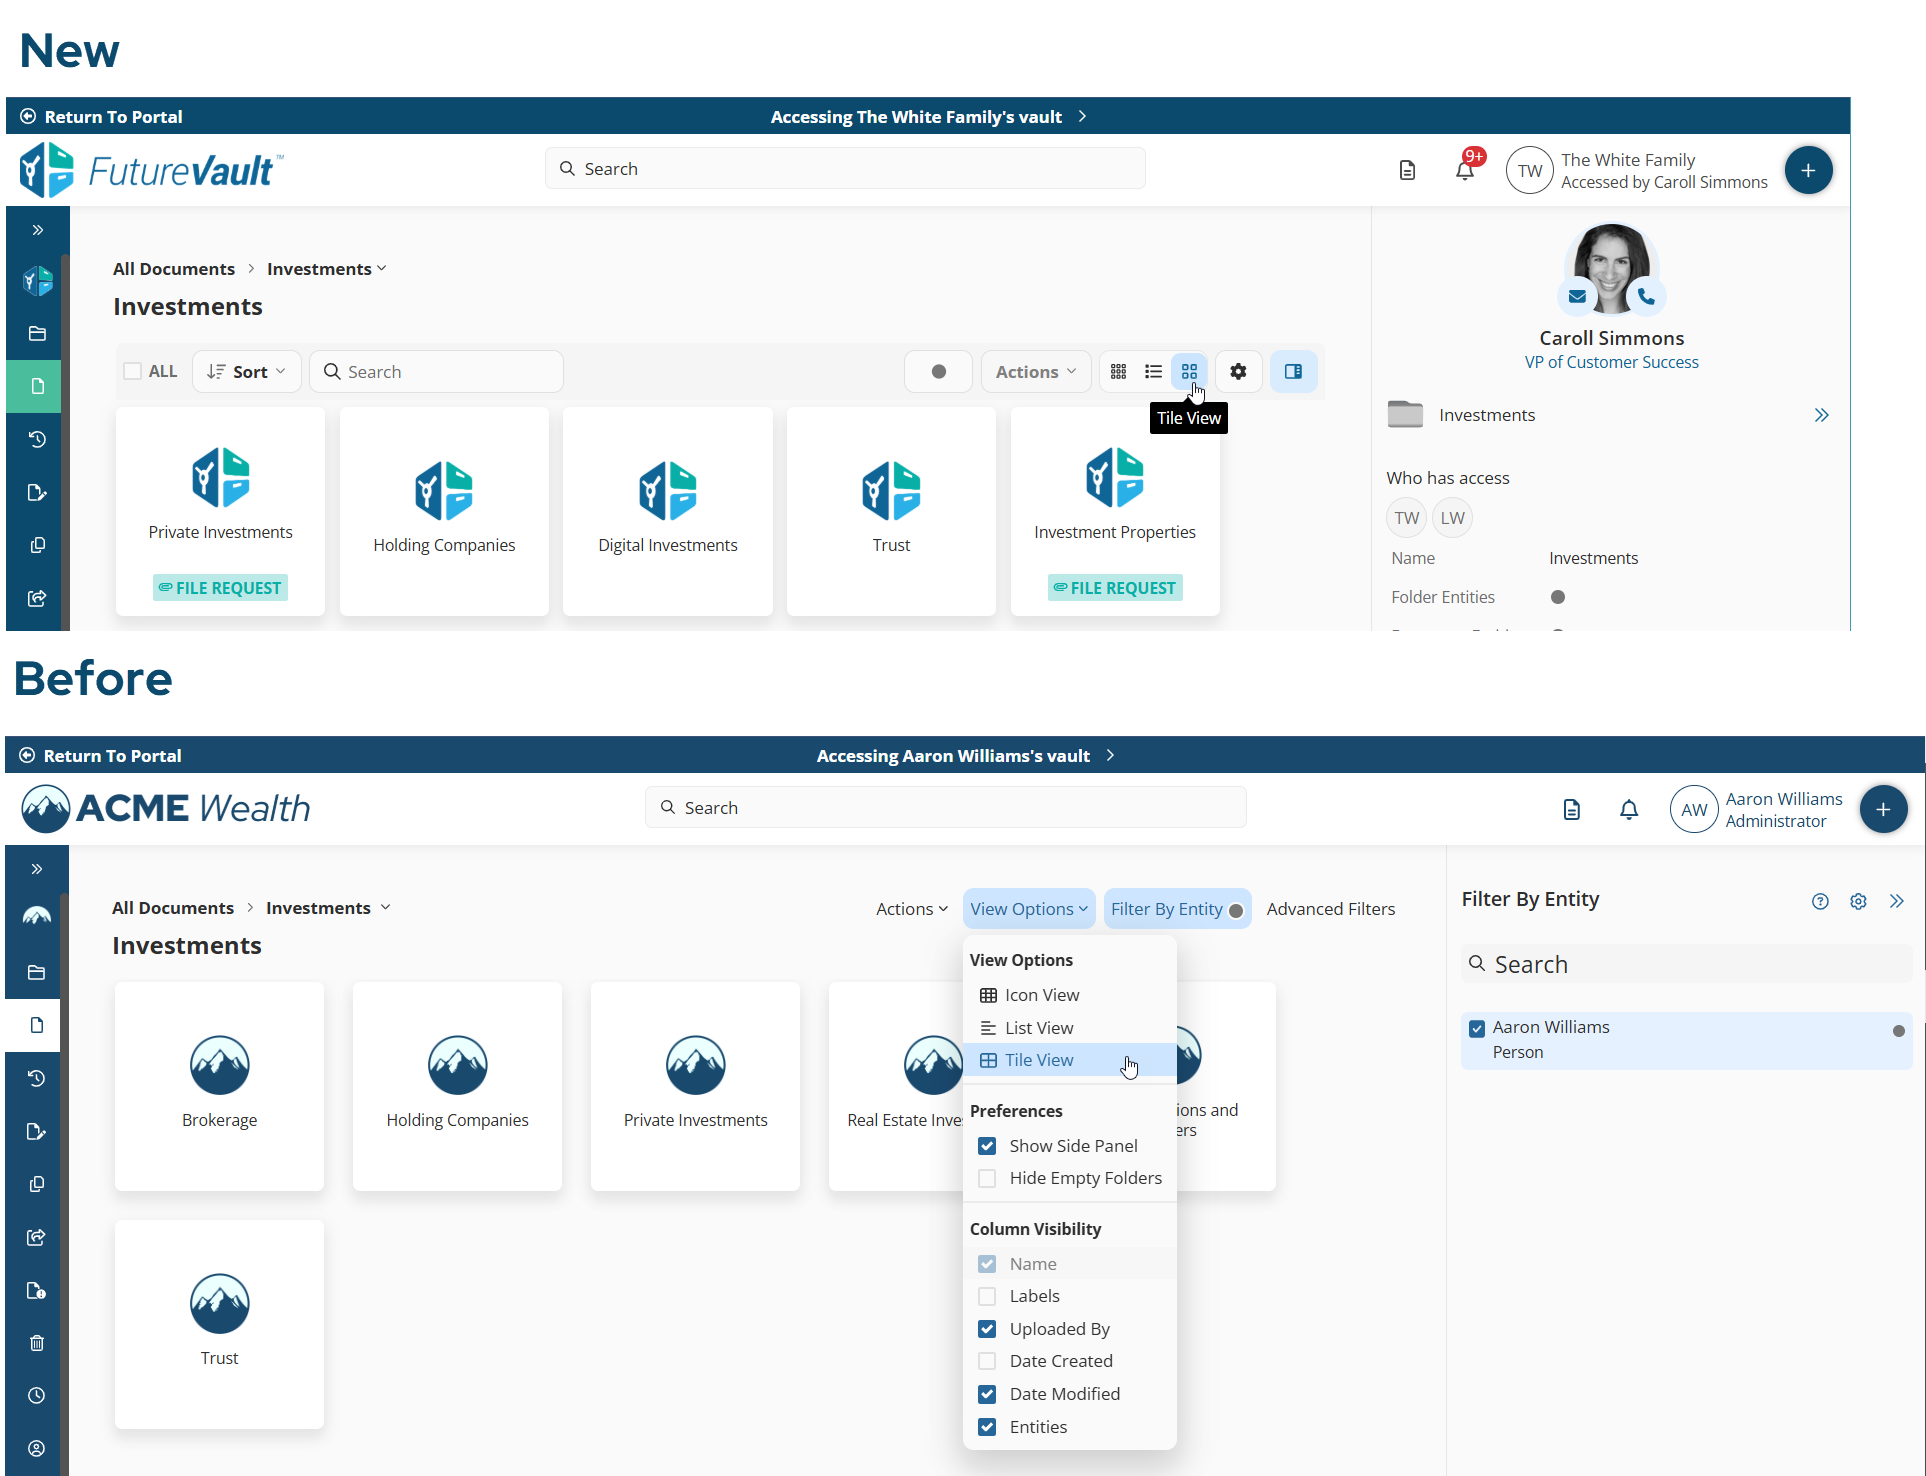
Task: Expand the Actions dropdown in top toolbar
Action: coord(1036,372)
